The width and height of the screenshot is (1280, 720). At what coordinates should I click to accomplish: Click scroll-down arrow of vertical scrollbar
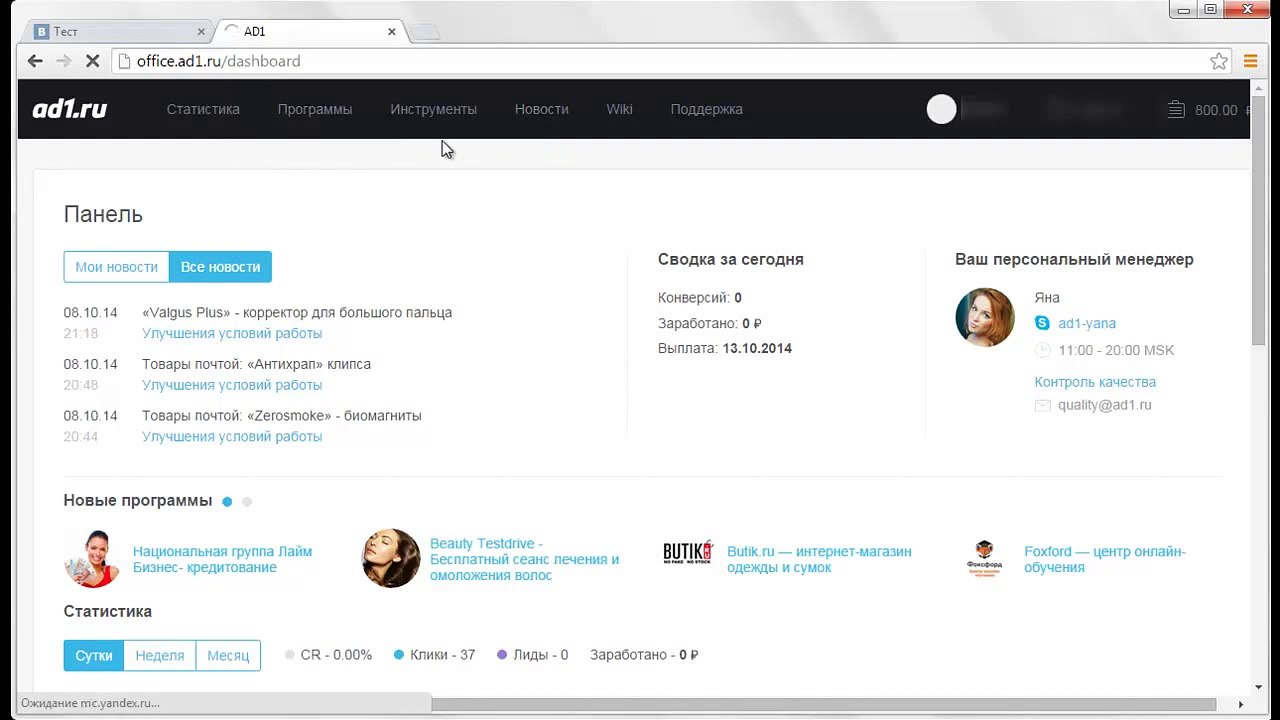(1258, 688)
